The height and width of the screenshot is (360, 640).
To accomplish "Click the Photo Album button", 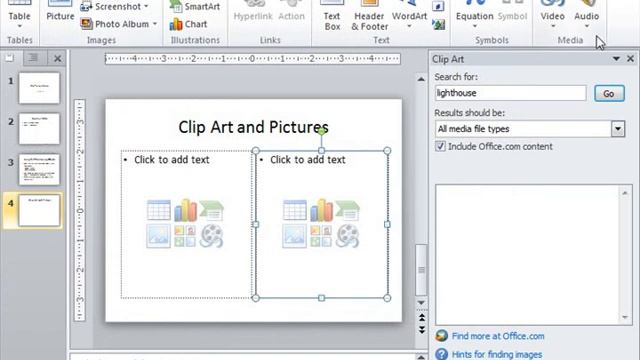I will click(118, 24).
